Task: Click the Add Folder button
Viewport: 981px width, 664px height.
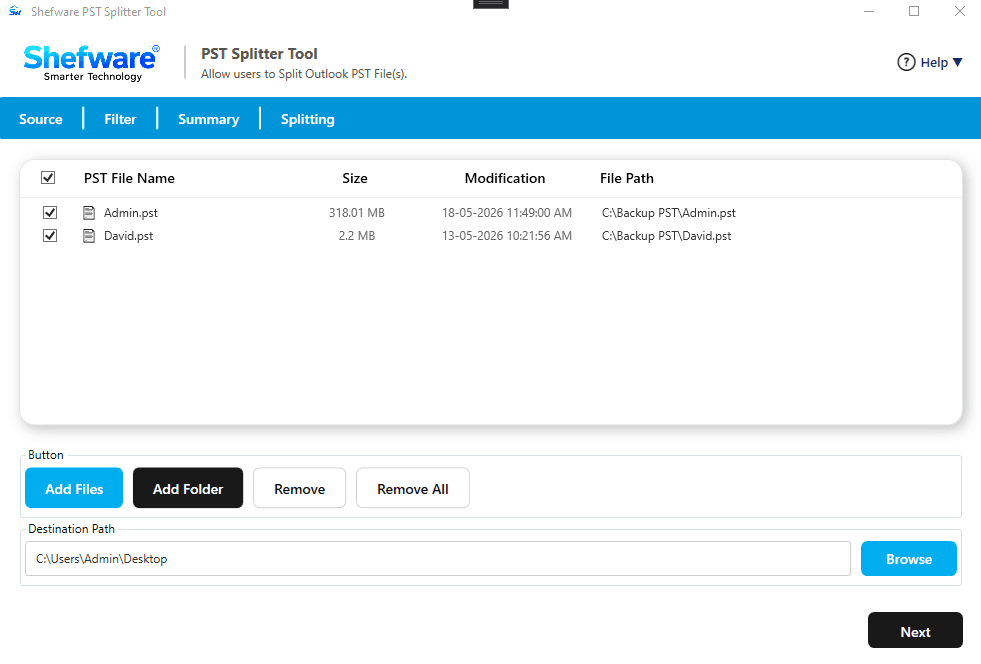Action: [188, 488]
